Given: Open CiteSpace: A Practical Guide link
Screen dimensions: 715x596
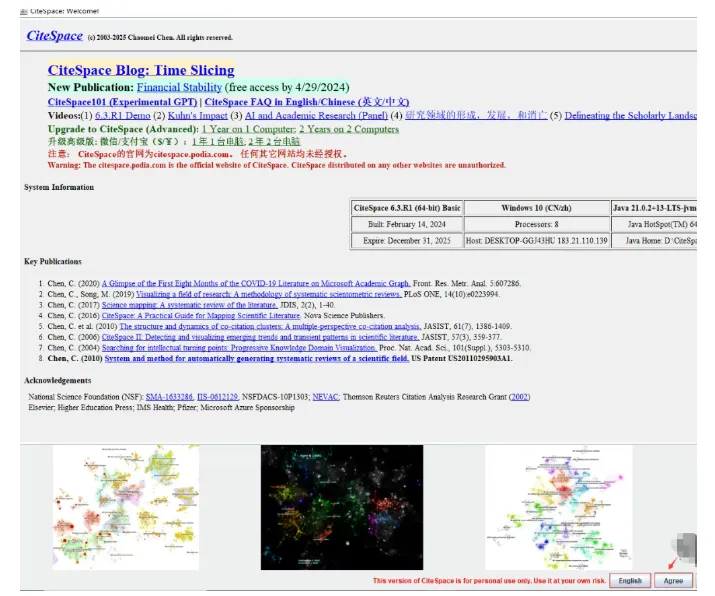Looking at the screenshot, I should pyautogui.click(x=201, y=316).
